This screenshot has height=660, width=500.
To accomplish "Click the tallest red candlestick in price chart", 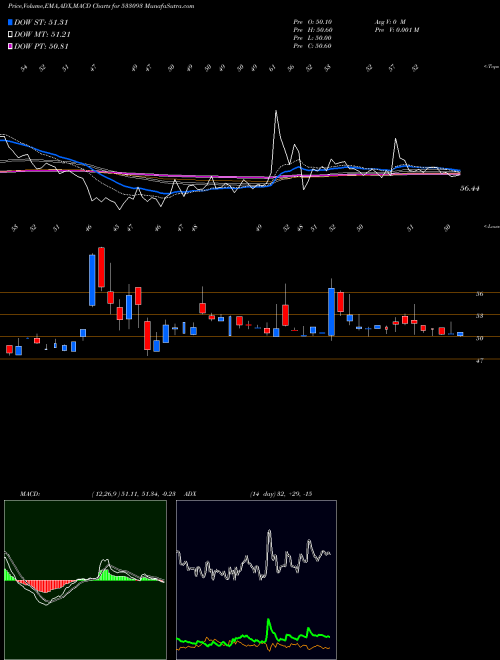I will point(101,267).
